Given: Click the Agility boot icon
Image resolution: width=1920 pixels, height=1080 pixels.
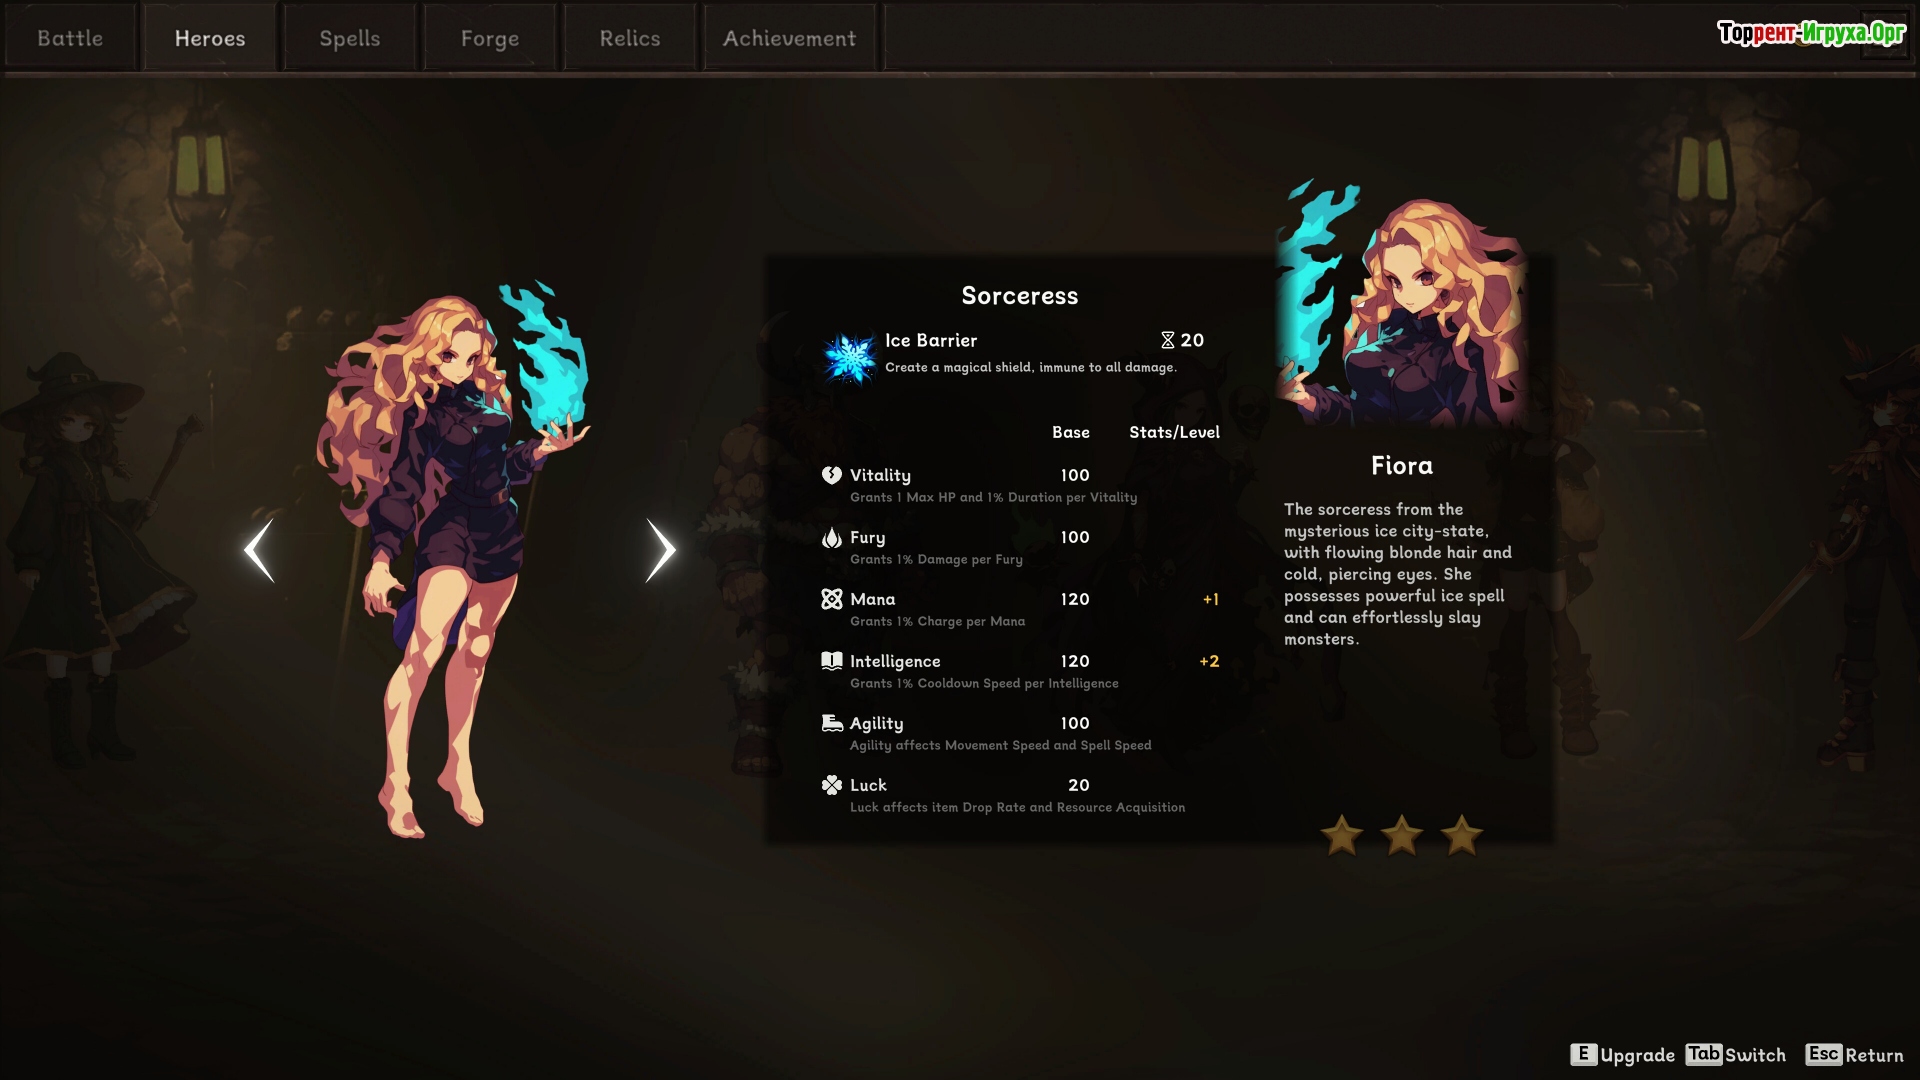Looking at the screenshot, I should coord(831,723).
